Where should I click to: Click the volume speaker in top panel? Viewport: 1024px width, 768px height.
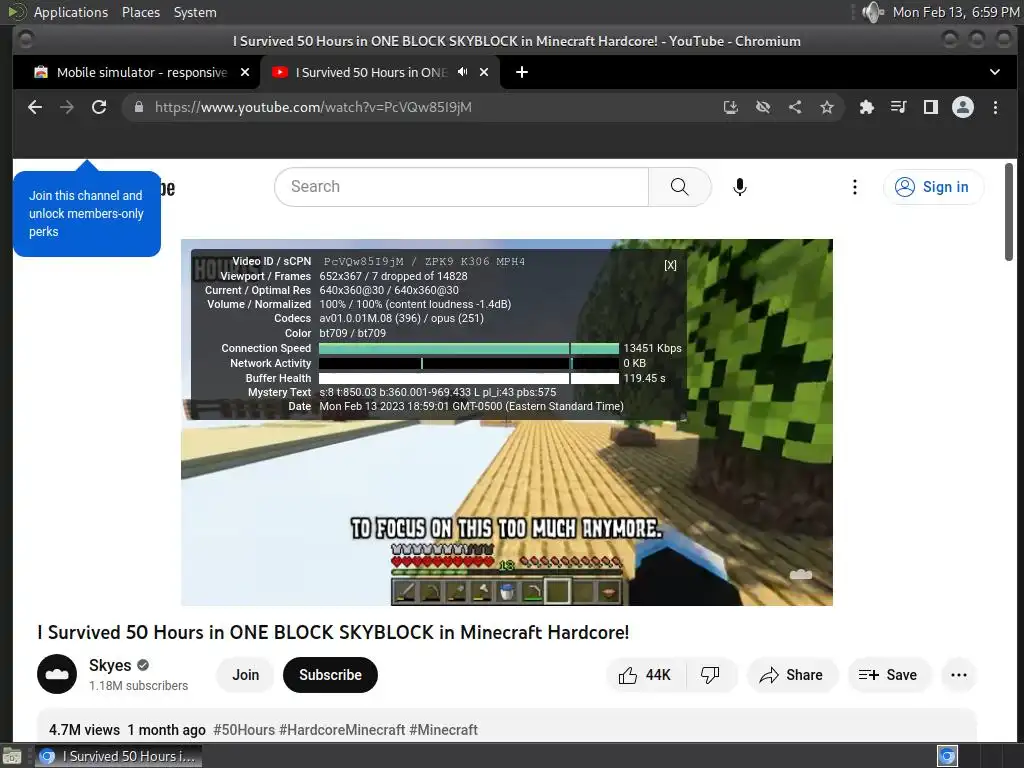tap(872, 12)
